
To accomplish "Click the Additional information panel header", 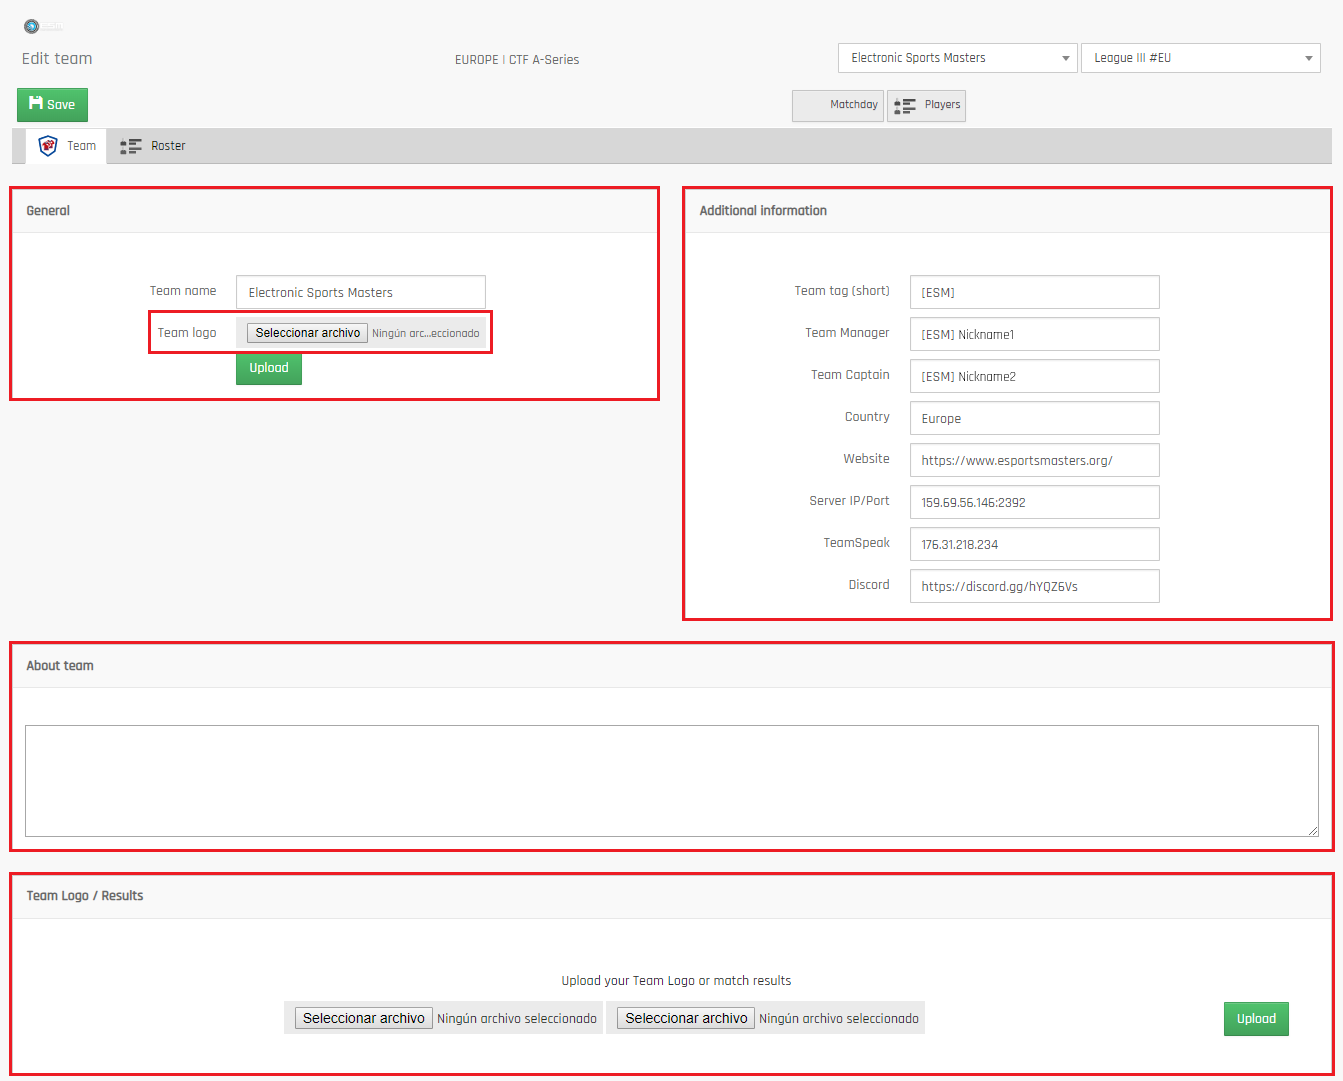I will pos(1008,211).
